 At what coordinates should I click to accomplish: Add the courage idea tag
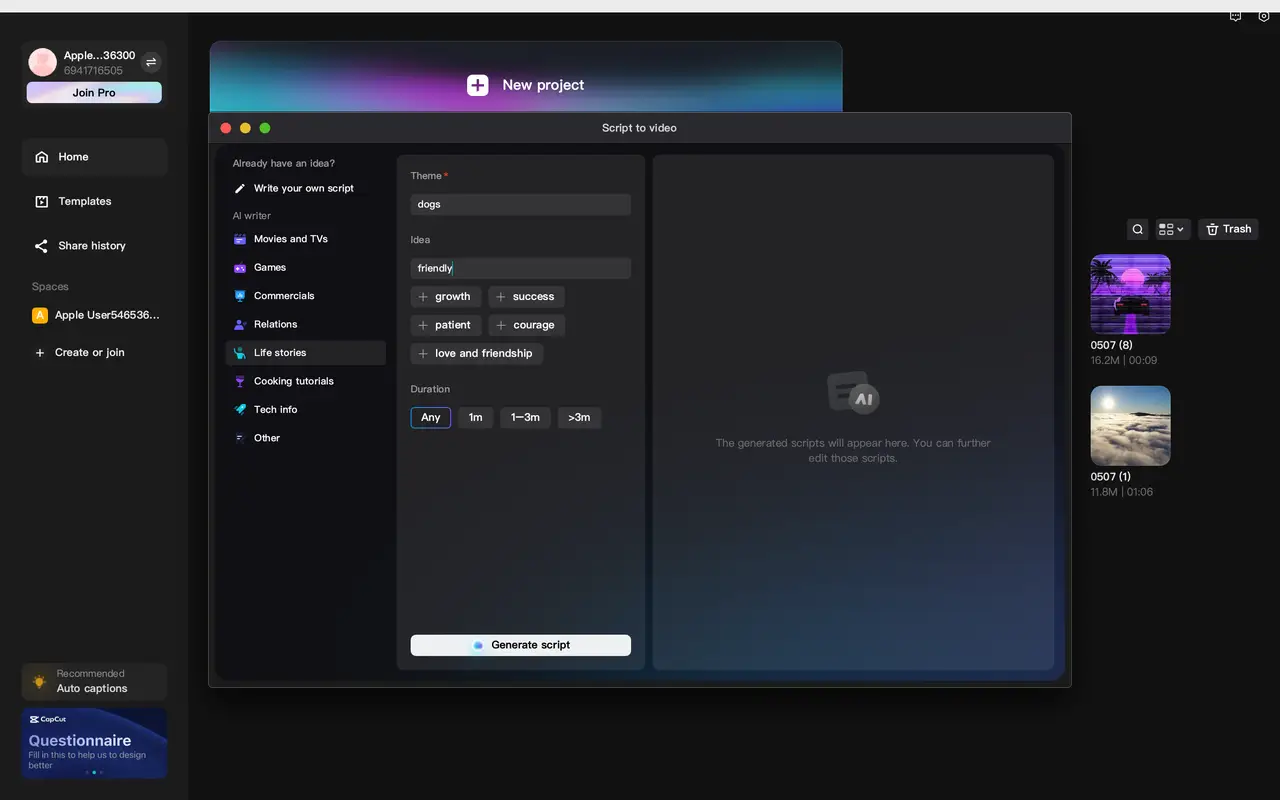coord(527,325)
